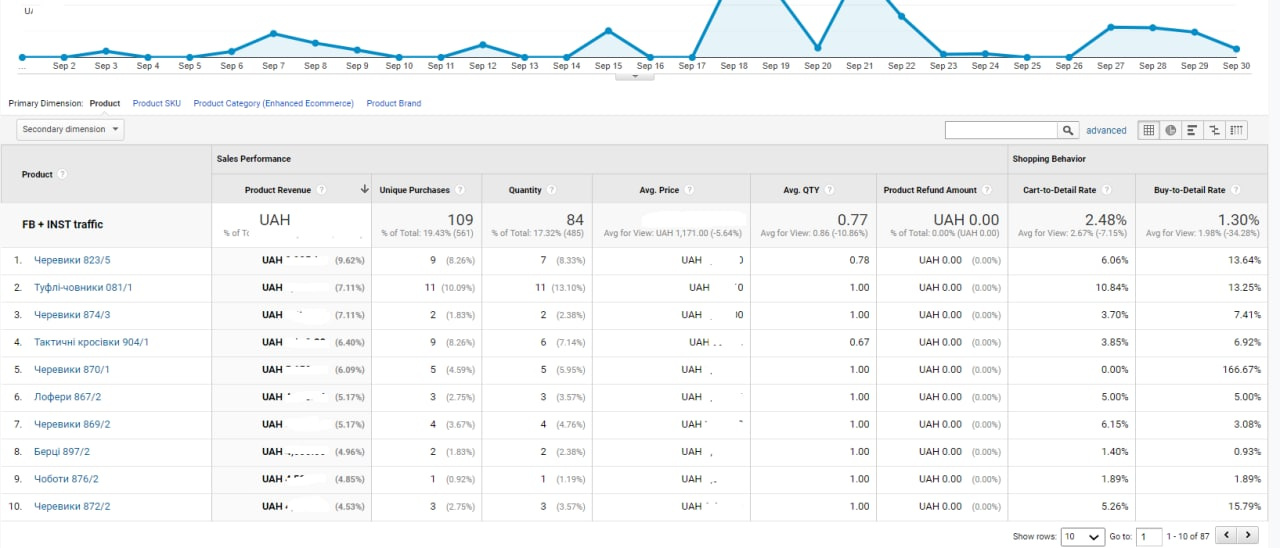The height and width of the screenshot is (548, 1280).
Task: Open product Тактичні кросівки 904/1
Action: pyautogui.click(x=91, y=342)
